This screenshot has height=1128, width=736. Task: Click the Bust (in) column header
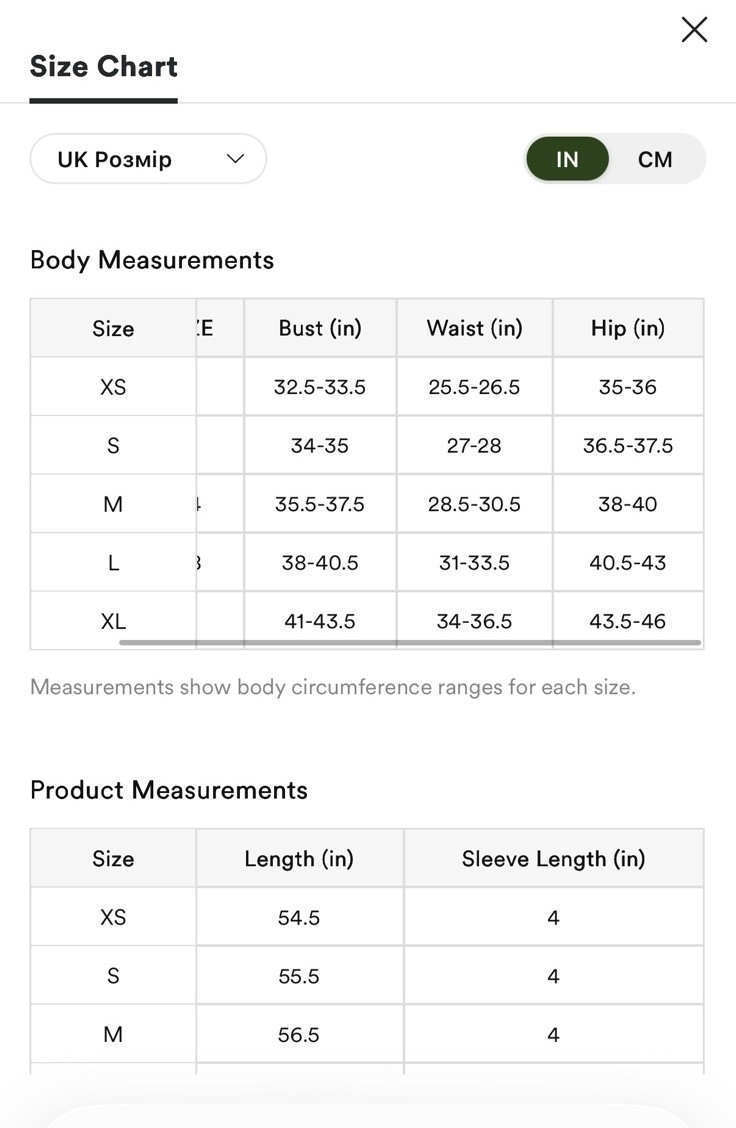click(320, 328)
